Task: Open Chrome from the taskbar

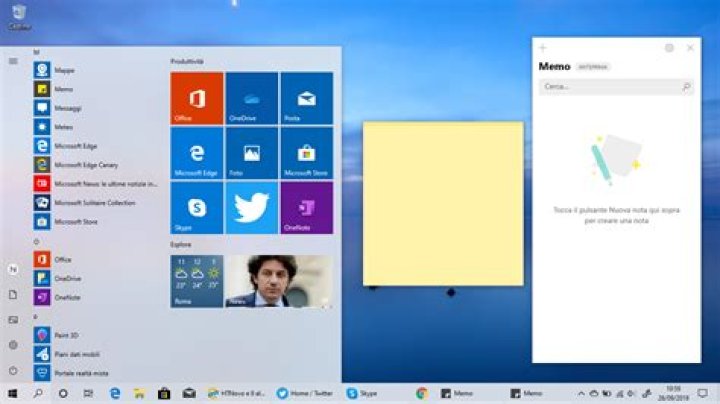Action: pos(422,393)
